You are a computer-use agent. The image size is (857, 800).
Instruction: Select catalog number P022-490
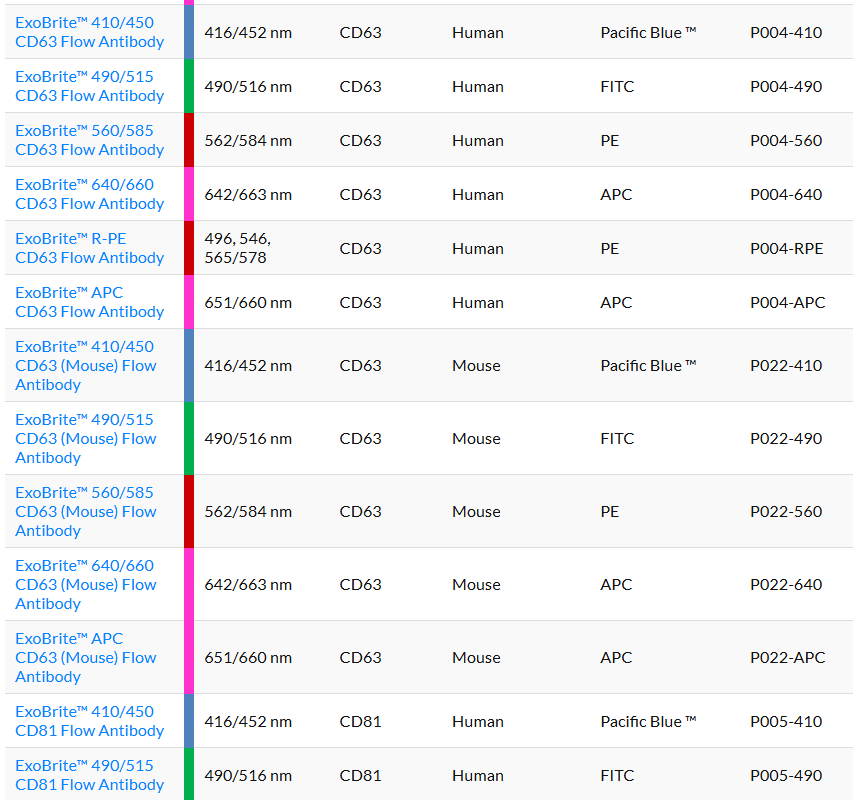pyautogui.click(x=786, y=439)
